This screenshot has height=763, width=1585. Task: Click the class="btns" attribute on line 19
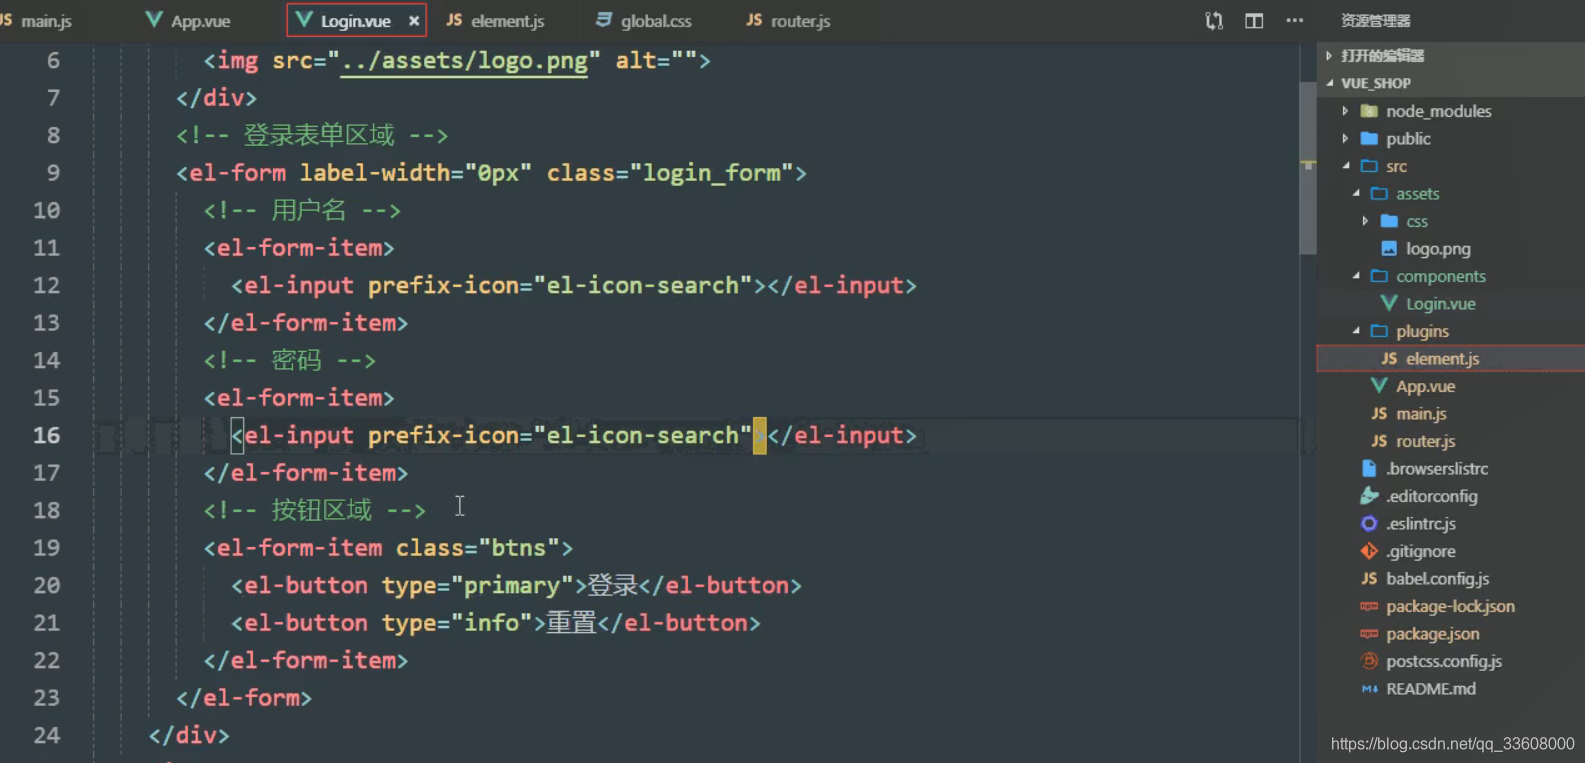coord(478,548)
